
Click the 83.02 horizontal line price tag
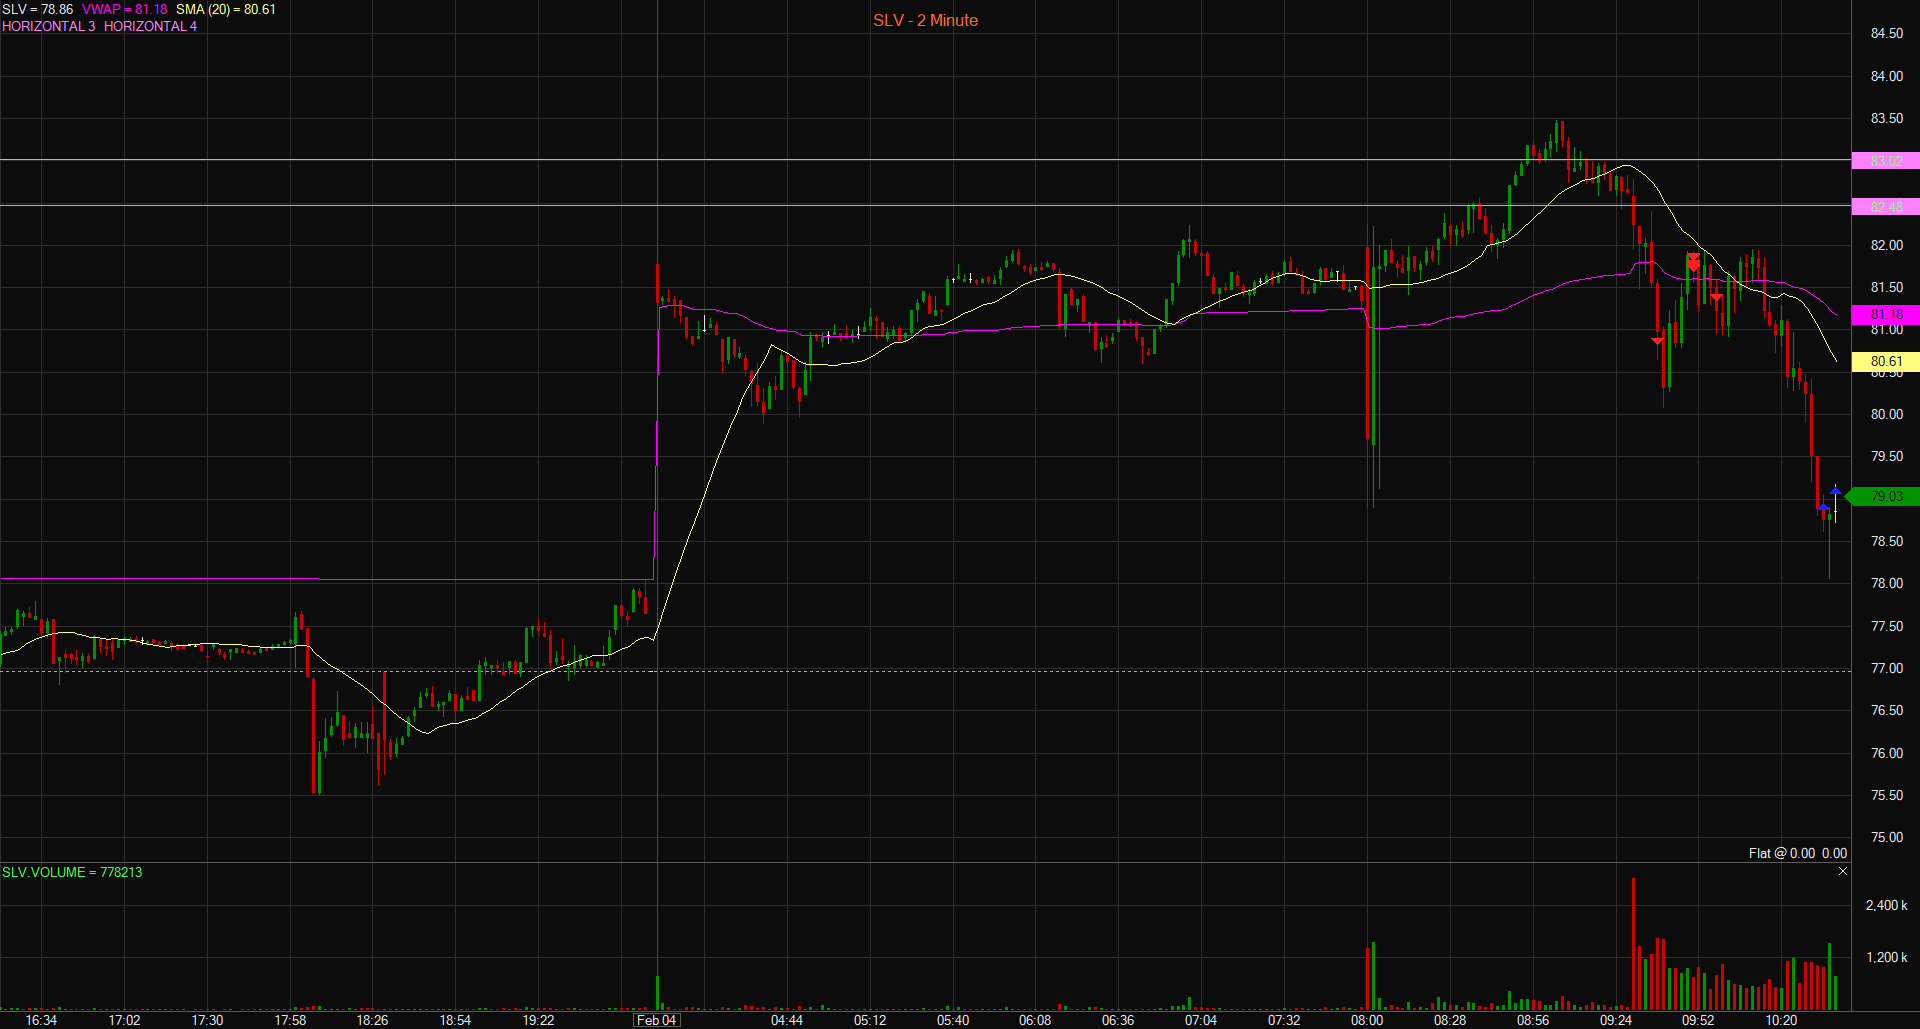[x=1886, y=161]
